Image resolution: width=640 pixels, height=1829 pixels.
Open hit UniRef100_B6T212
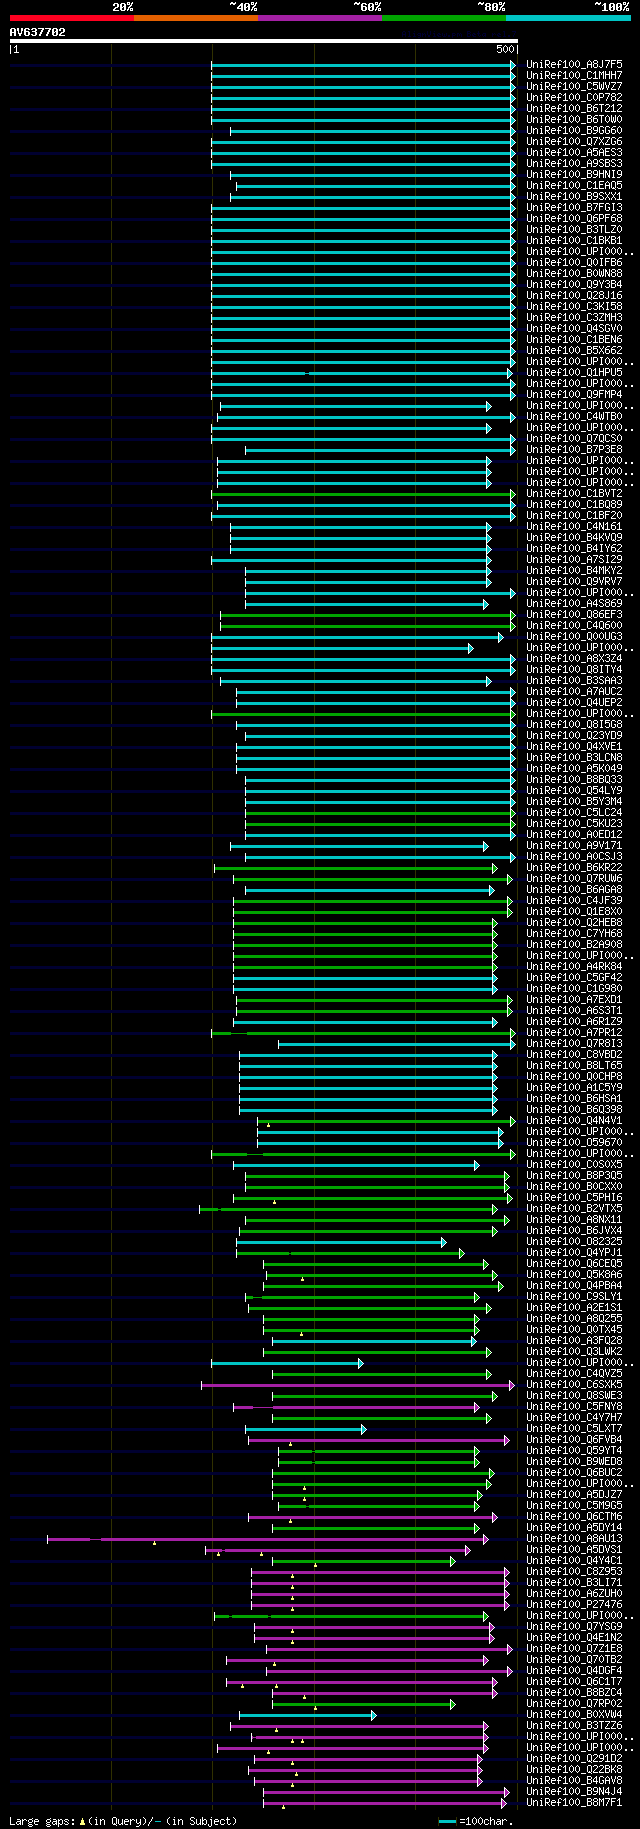[x=574, y=108]
